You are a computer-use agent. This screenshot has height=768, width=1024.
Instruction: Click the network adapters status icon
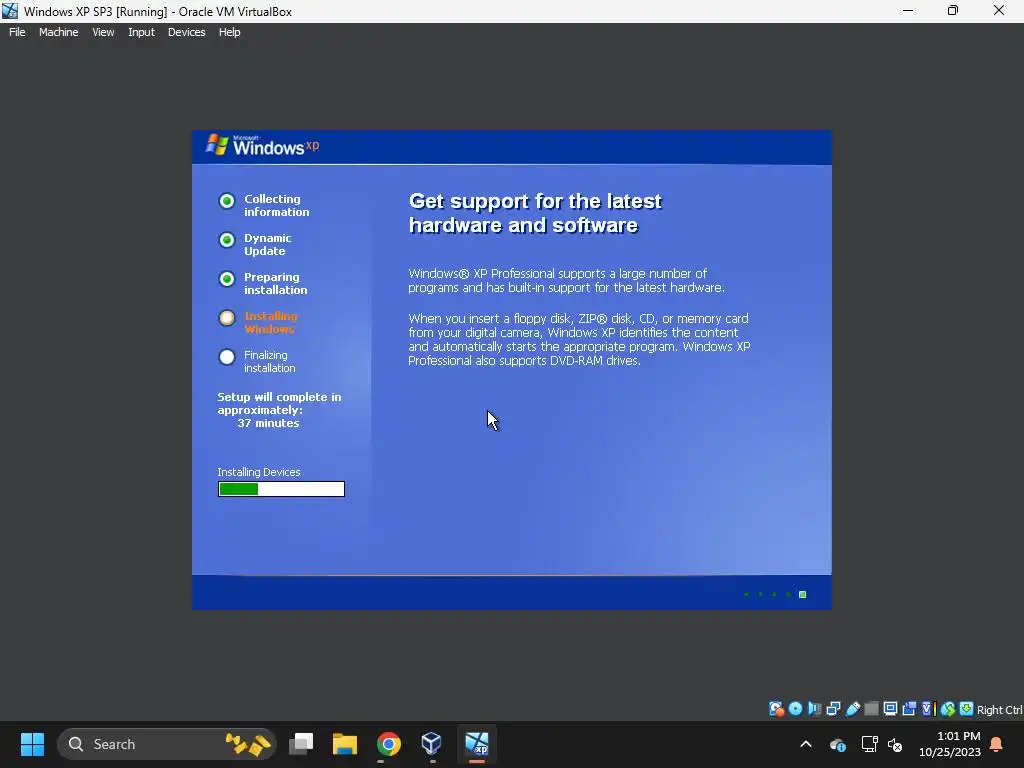point(833,709)
